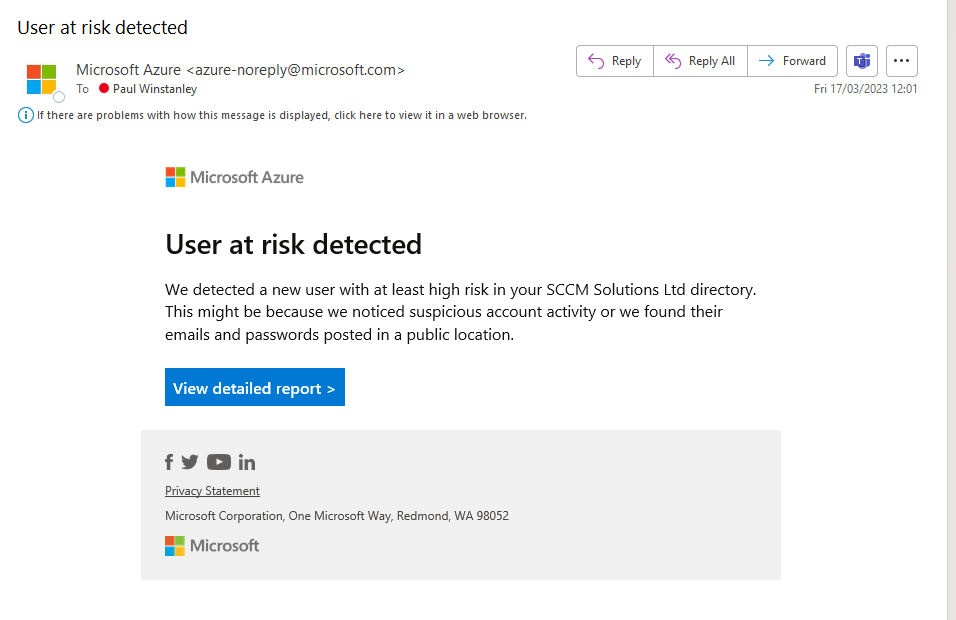The width and height of the screenshot is (956, 620).
Task: Click the Reply button
Action: pos(615,61)
